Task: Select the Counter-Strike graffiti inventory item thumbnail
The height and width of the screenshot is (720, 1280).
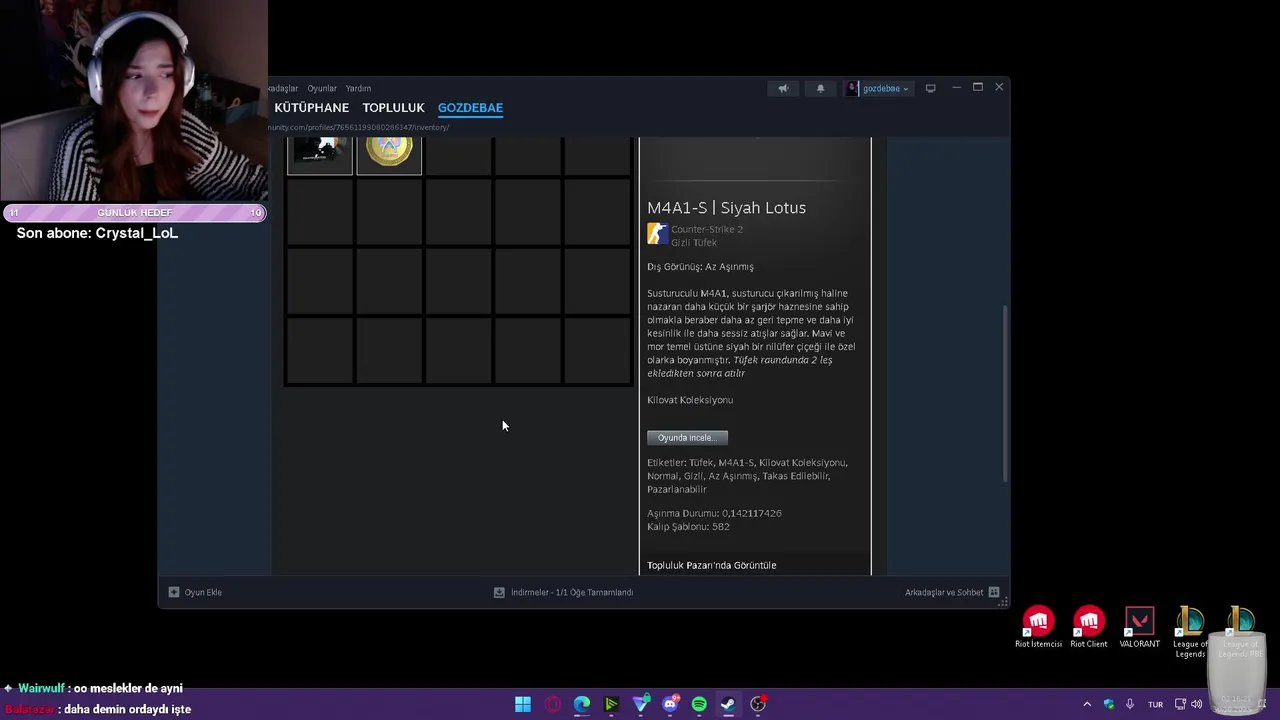Action: pyautogui.click(x=320, y=155)
